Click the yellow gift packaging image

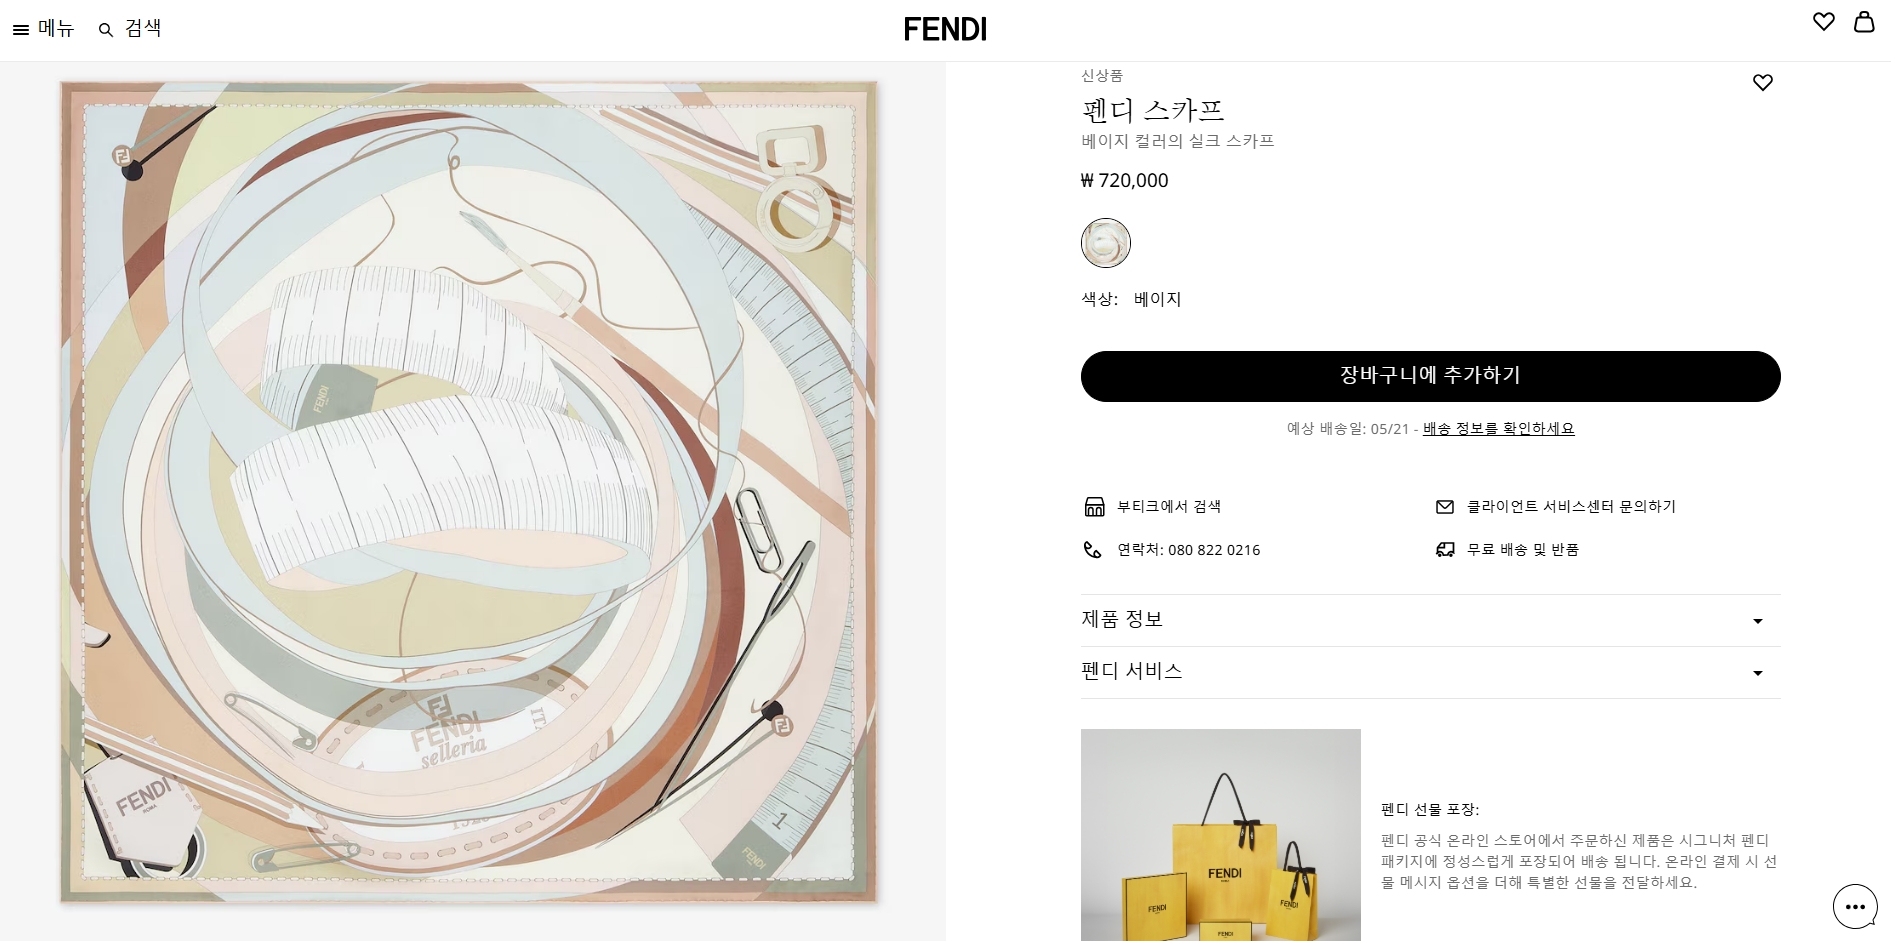click(1220, 835)
